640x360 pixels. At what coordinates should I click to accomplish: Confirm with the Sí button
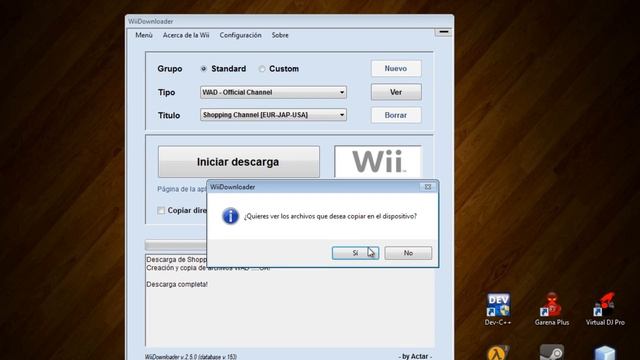pos(356,253)
